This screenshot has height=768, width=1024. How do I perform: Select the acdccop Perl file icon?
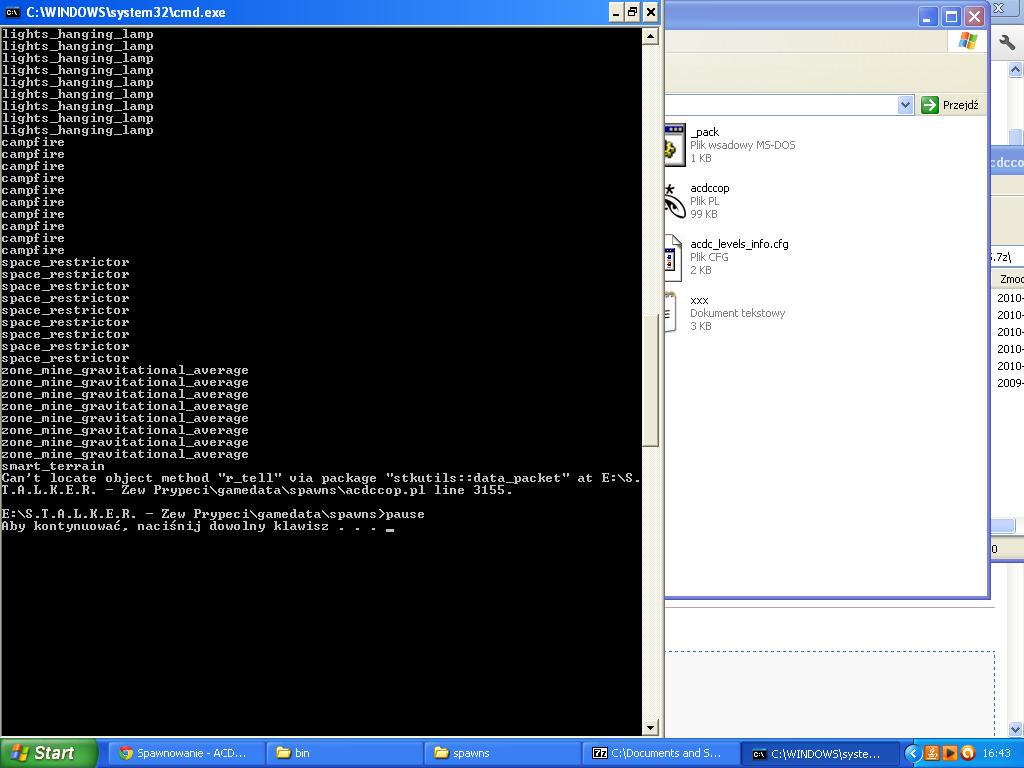[675, 201]
